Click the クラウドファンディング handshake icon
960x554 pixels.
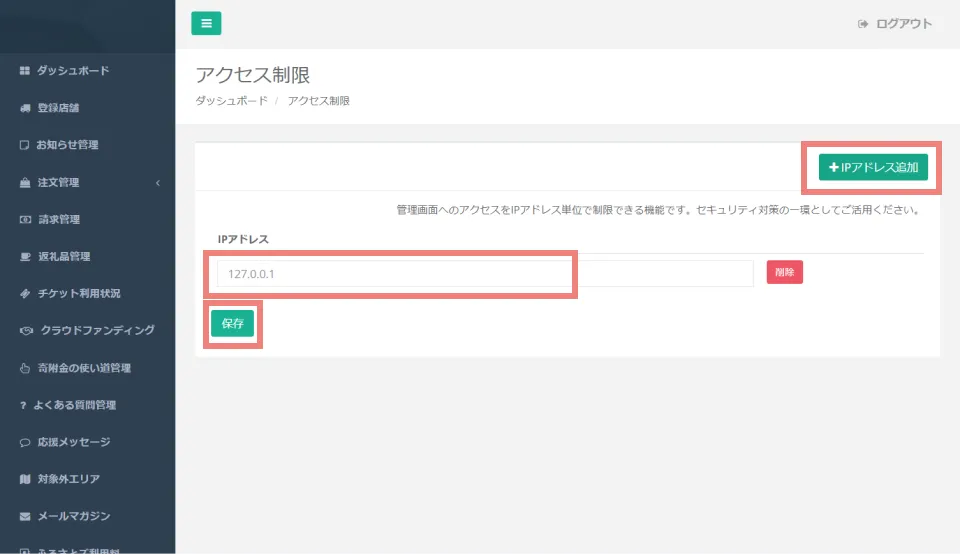[27, 331]
